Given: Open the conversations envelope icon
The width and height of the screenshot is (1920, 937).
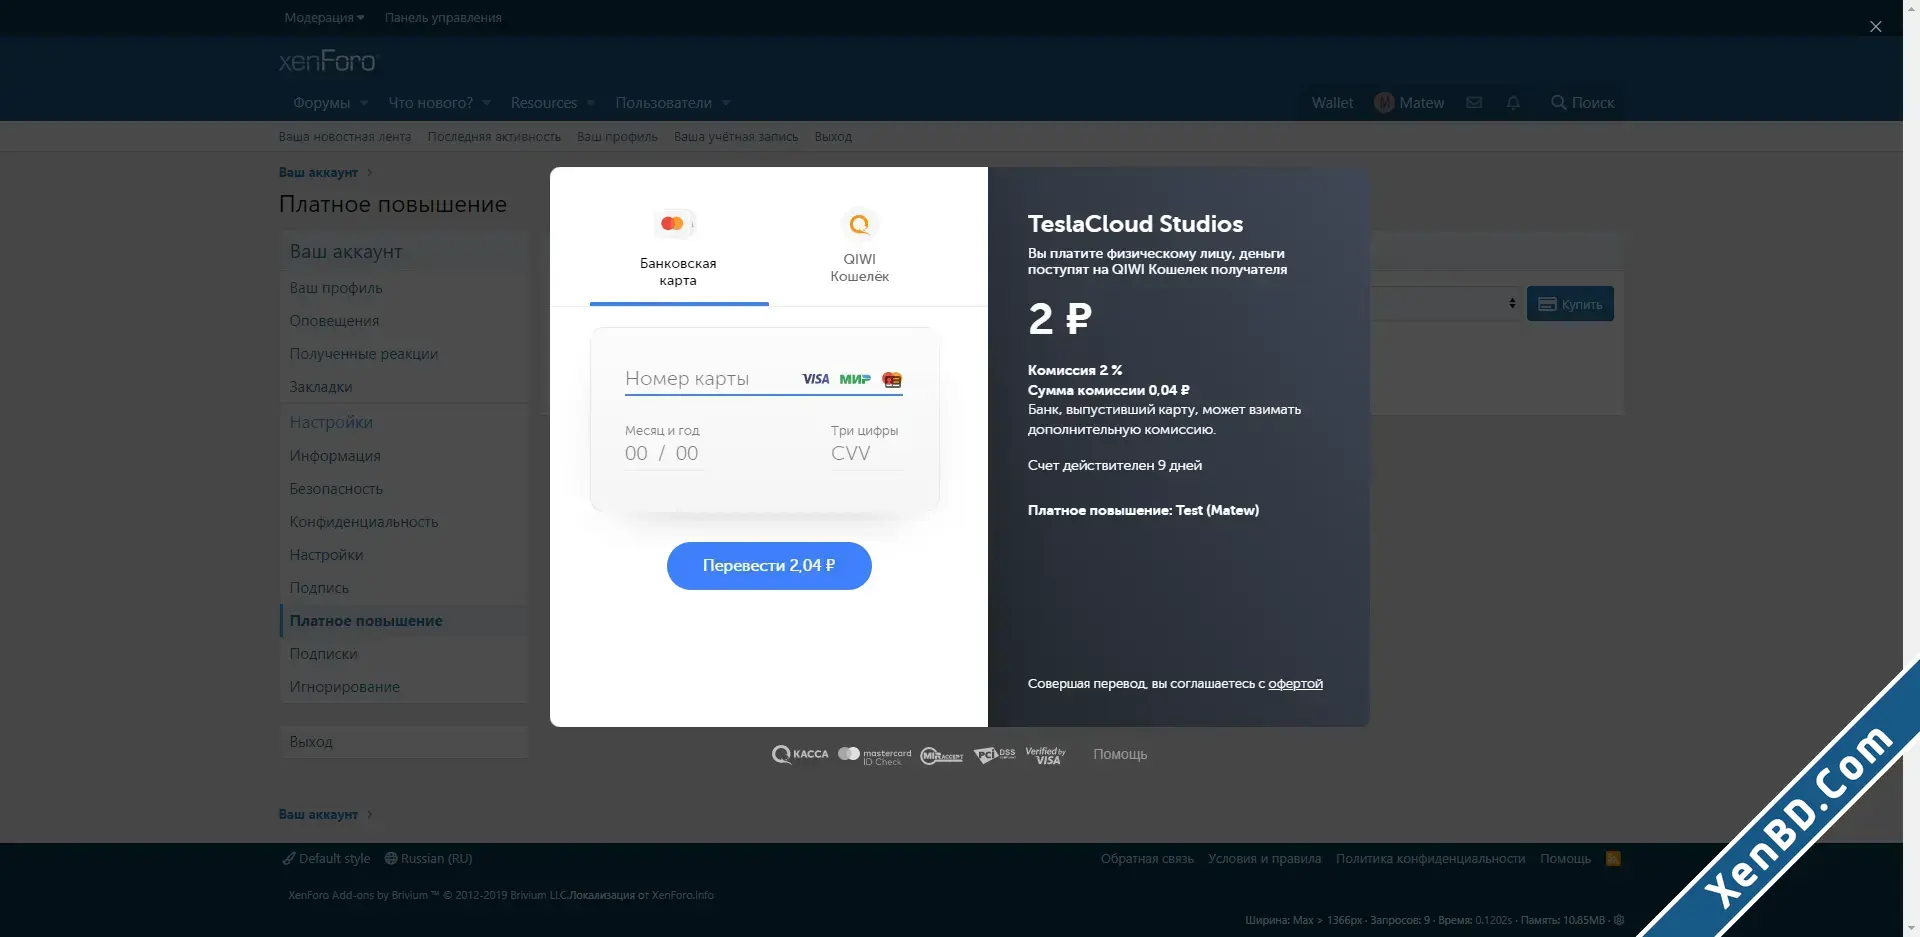Looking at the screenshot, I should point(1474,103).
